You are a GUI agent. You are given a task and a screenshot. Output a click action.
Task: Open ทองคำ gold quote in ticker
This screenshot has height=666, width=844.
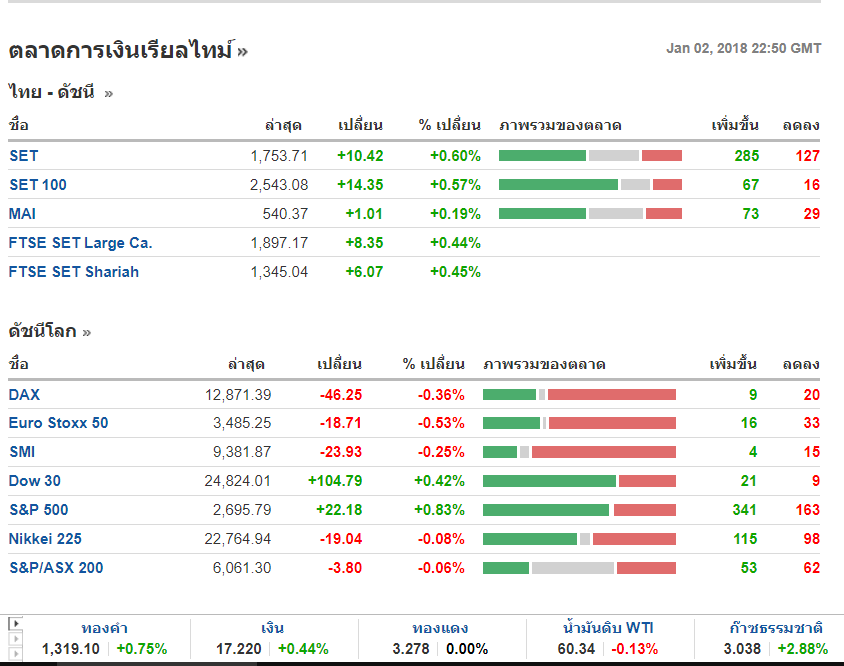(104, 628)
